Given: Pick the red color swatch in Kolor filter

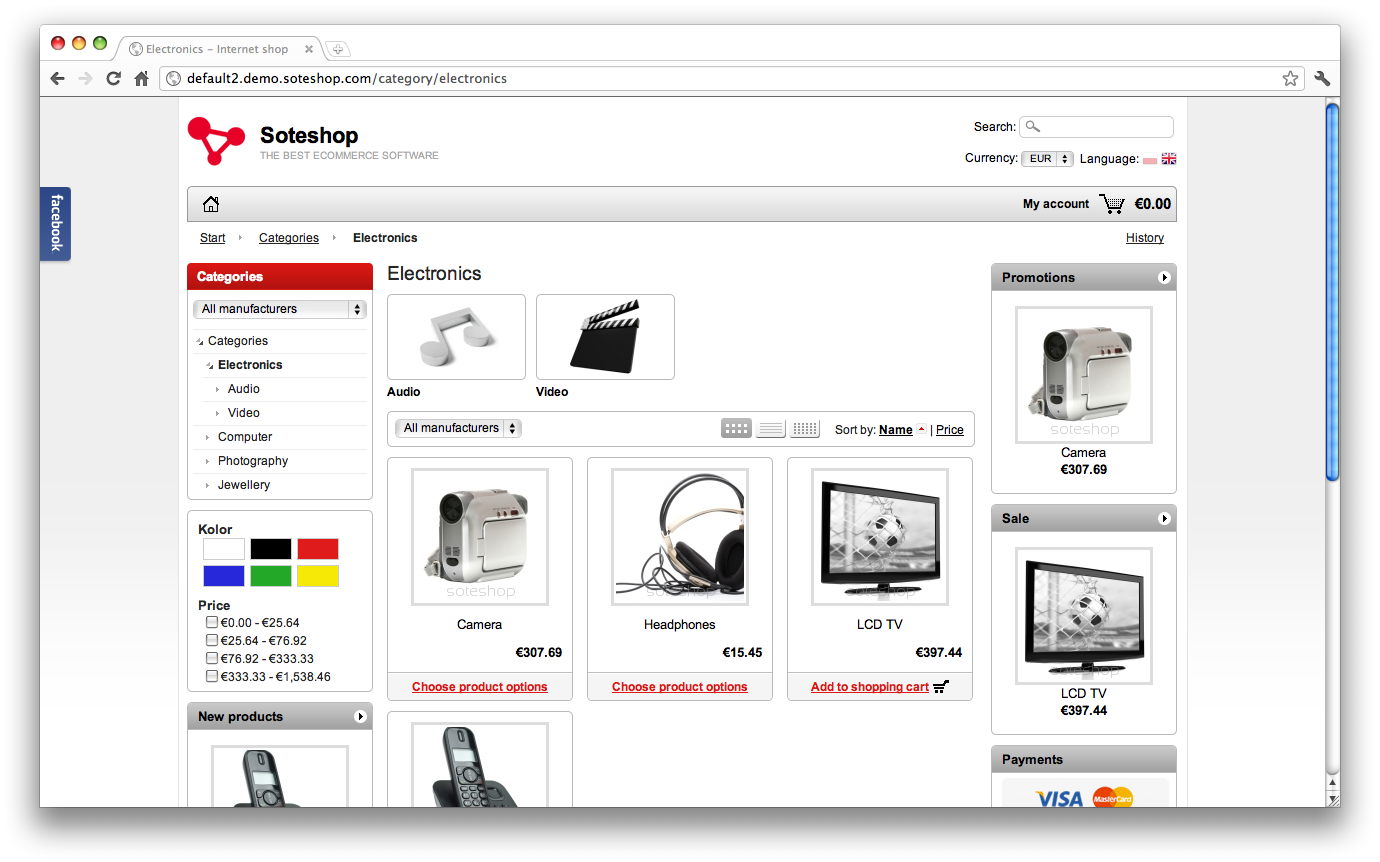Looking at the screenshot, I should (x=317, y=548).
